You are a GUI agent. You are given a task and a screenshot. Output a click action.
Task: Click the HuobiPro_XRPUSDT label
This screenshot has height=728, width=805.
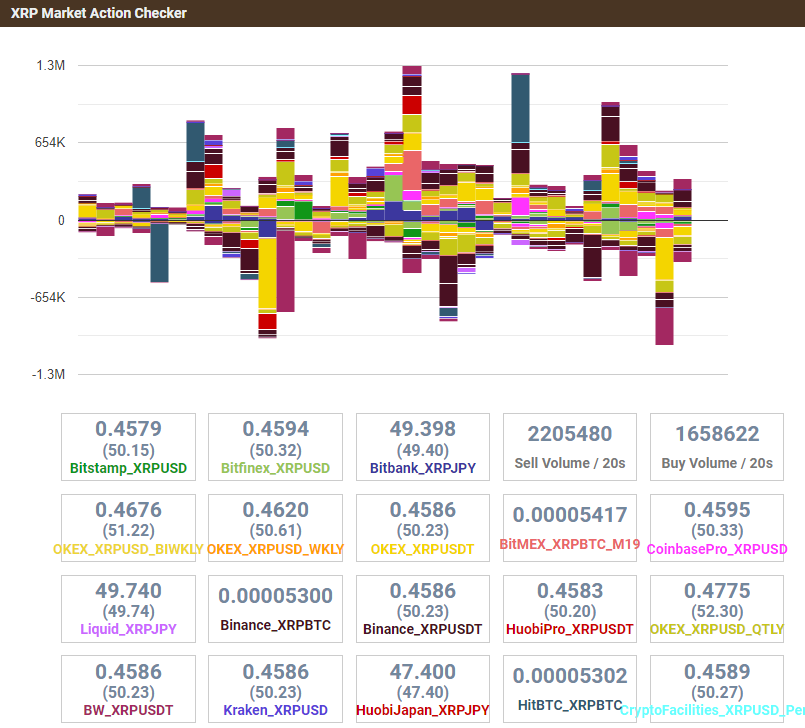(x=570, y=629)
